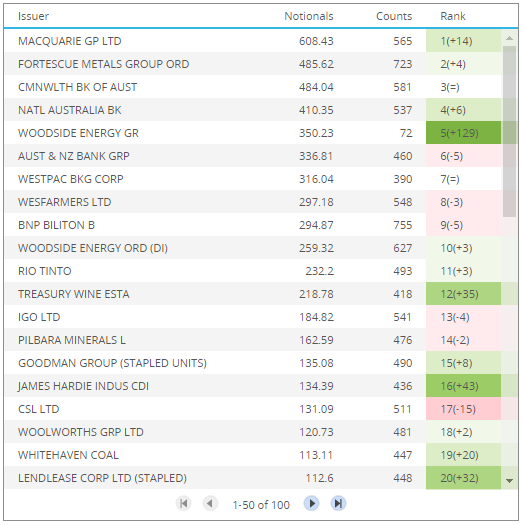
Task: Select the WHITEHAVEN COAL row
Action: tap(253, 455)
